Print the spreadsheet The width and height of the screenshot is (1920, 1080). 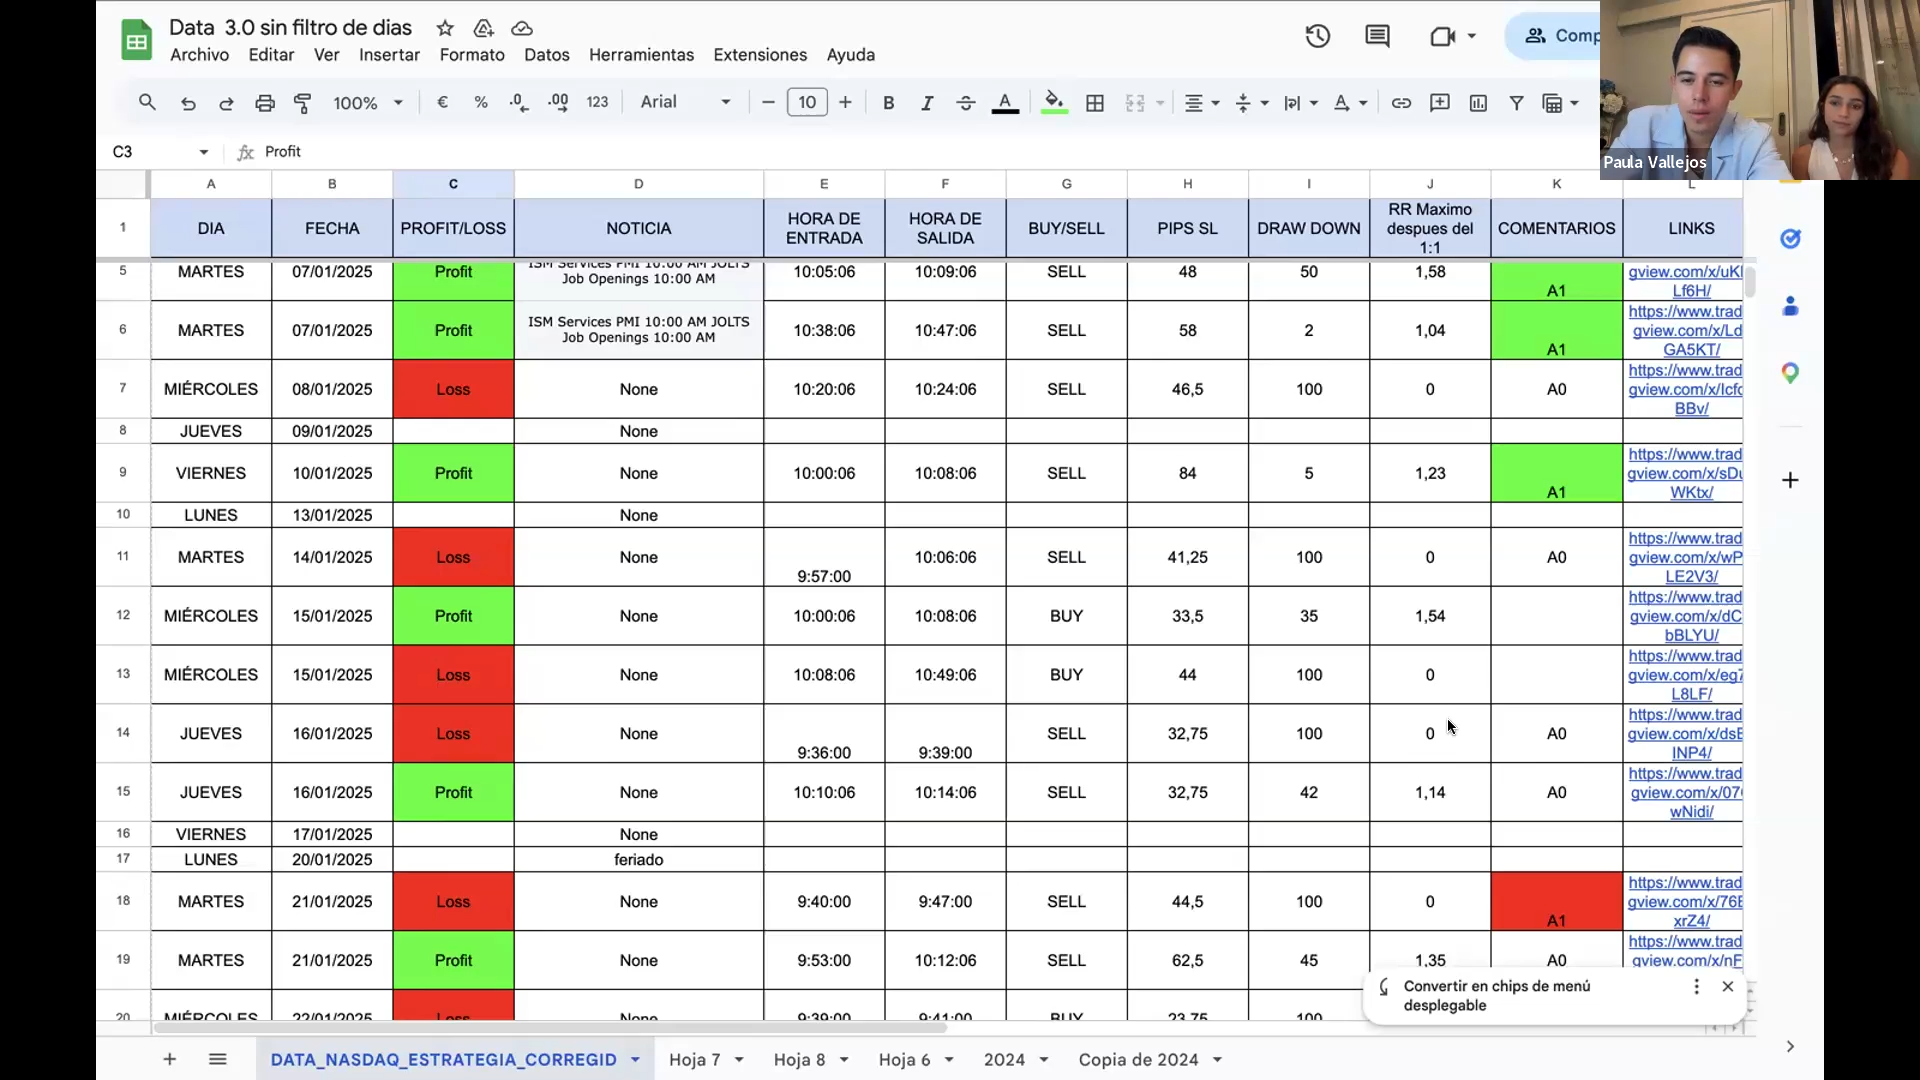[264, 103]
